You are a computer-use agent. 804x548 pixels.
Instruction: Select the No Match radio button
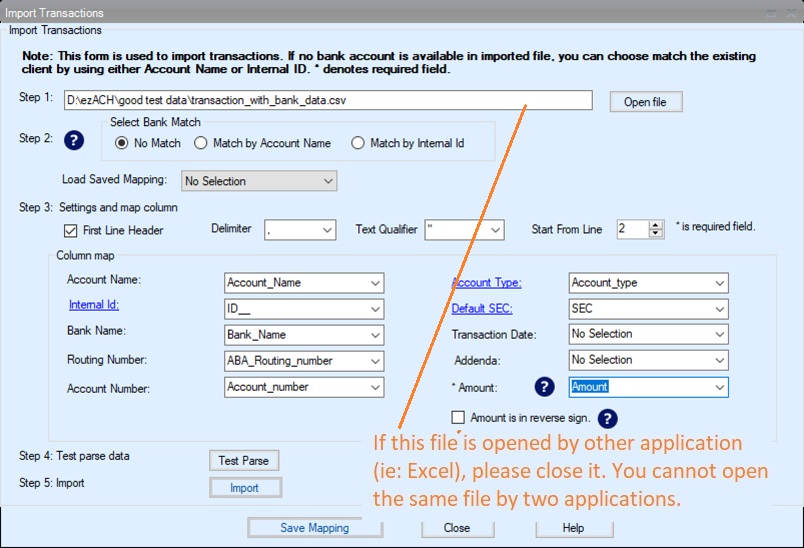coord(123,143)
